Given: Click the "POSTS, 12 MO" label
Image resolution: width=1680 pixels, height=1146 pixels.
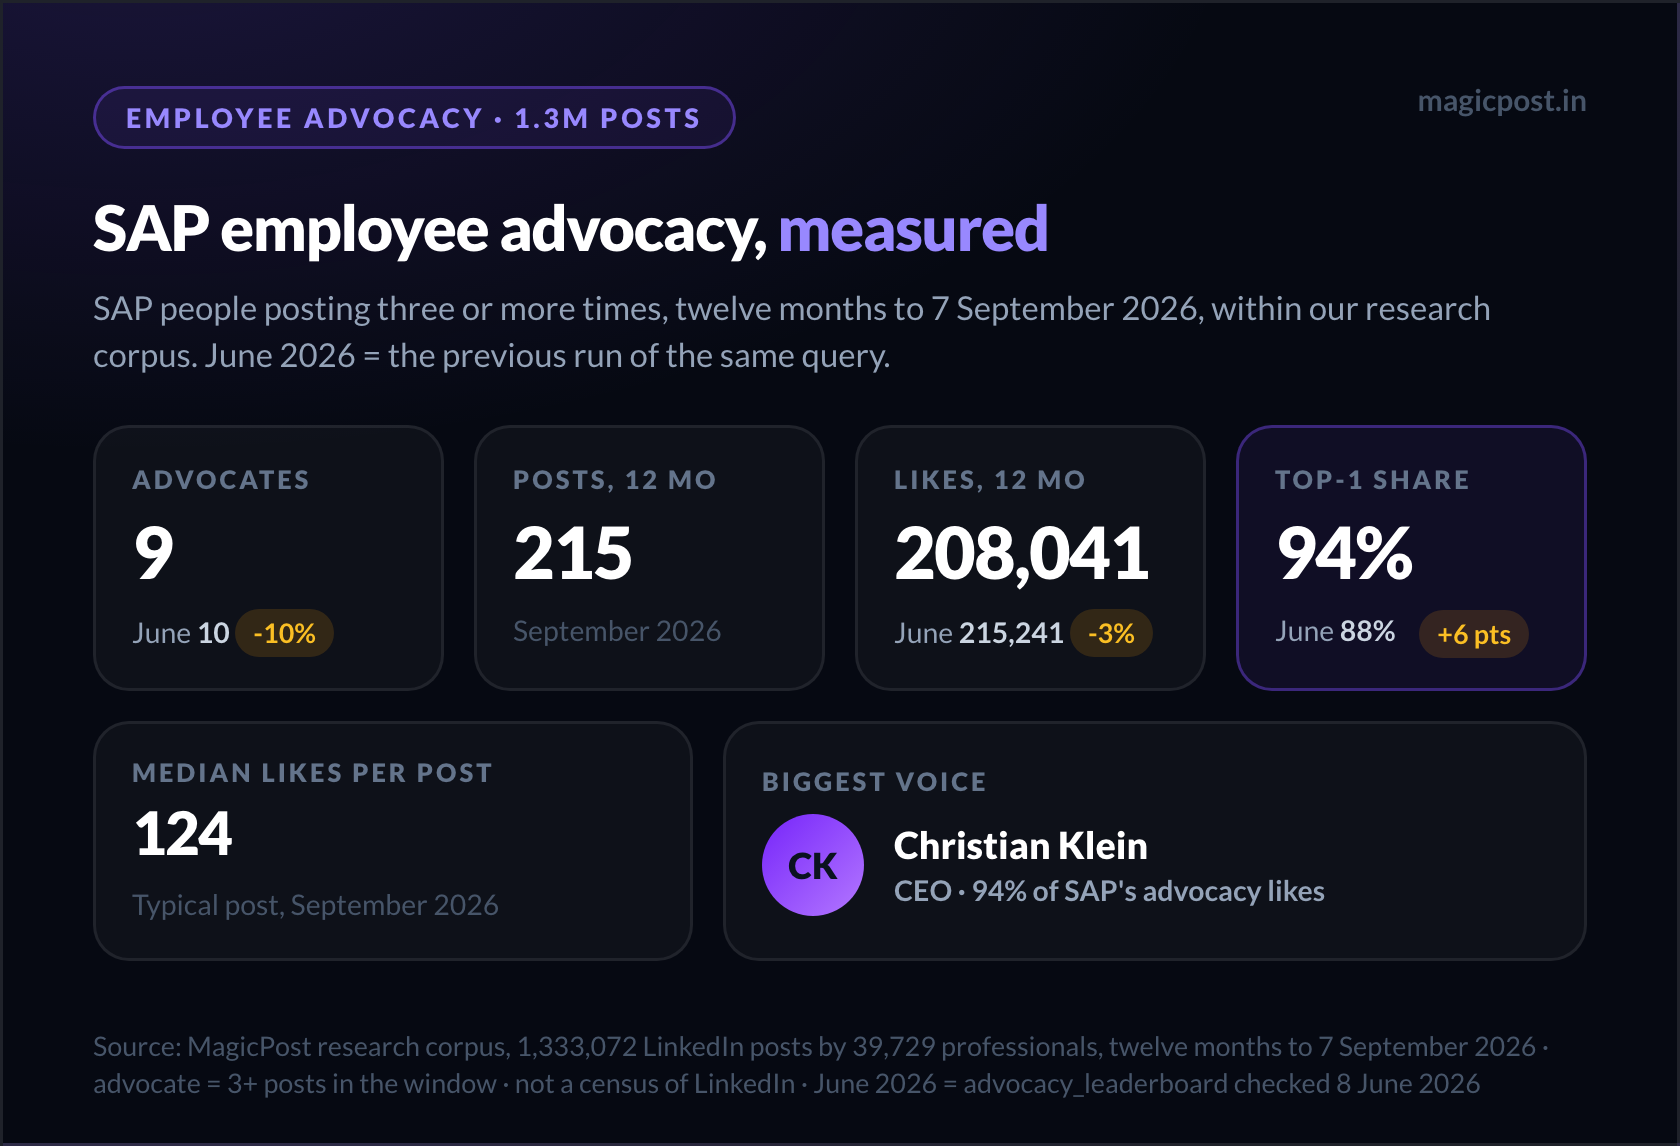Looking at the screenshot, I should point(615,480).
